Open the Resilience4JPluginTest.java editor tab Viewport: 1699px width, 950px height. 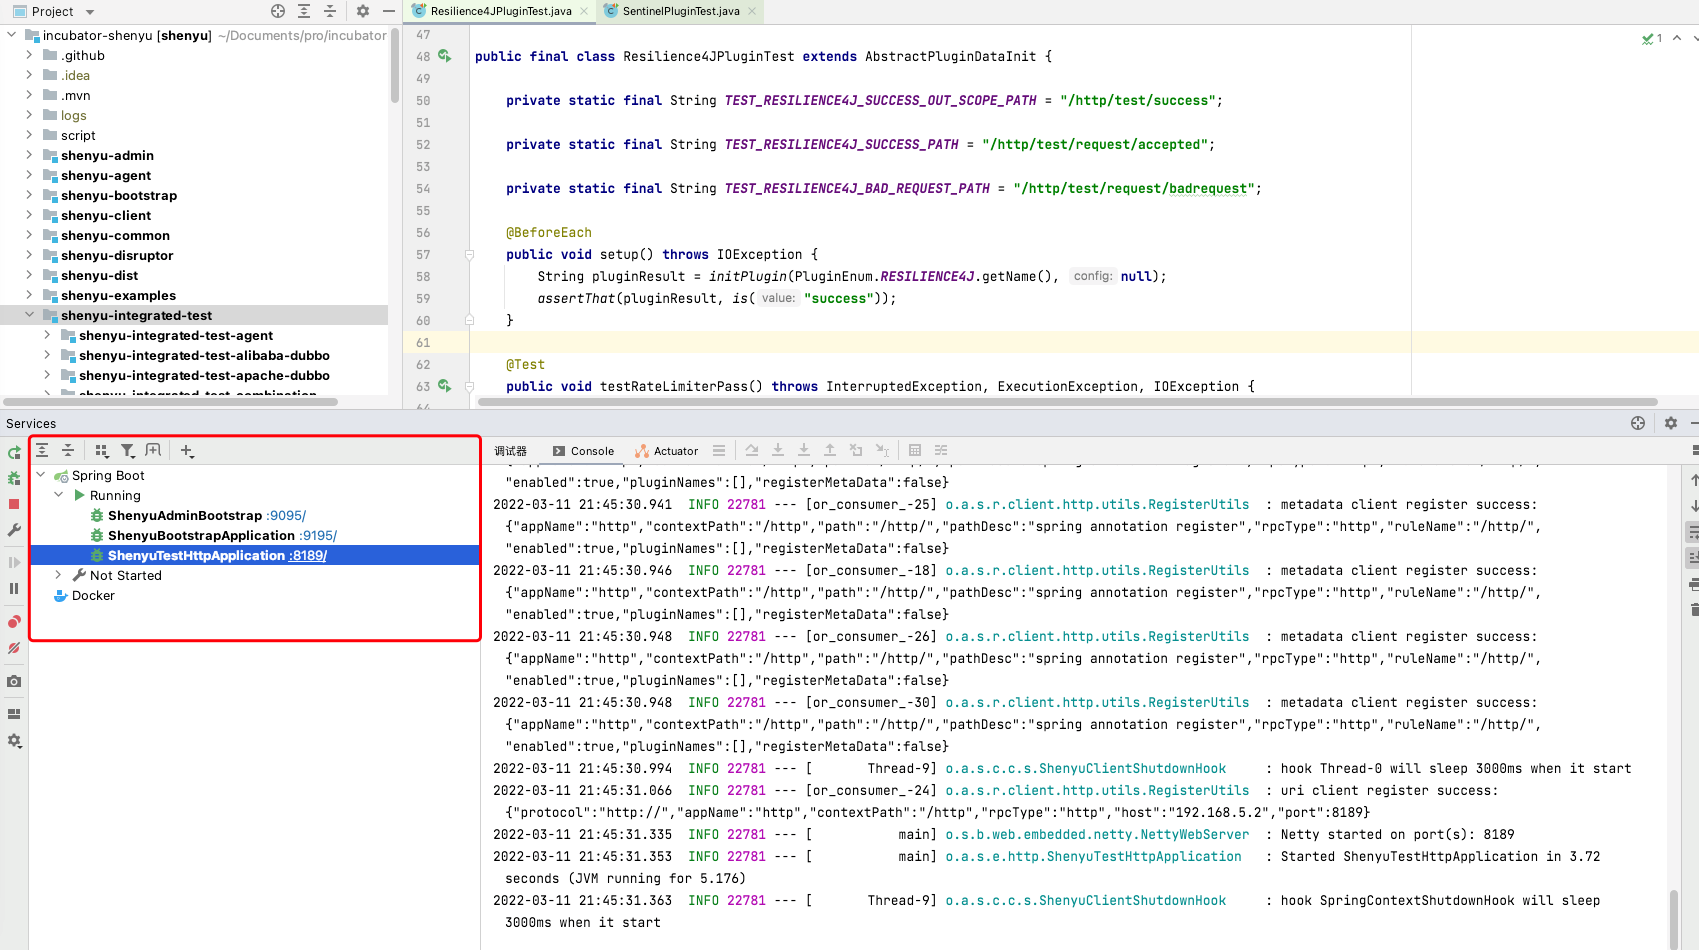501,11
